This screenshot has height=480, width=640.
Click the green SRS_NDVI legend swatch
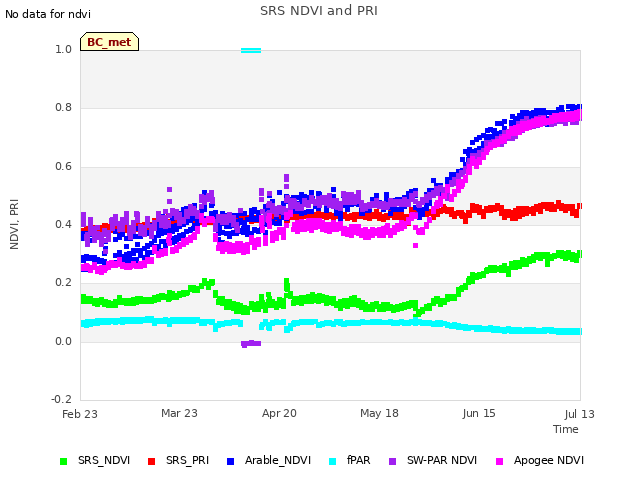point(63,461)
